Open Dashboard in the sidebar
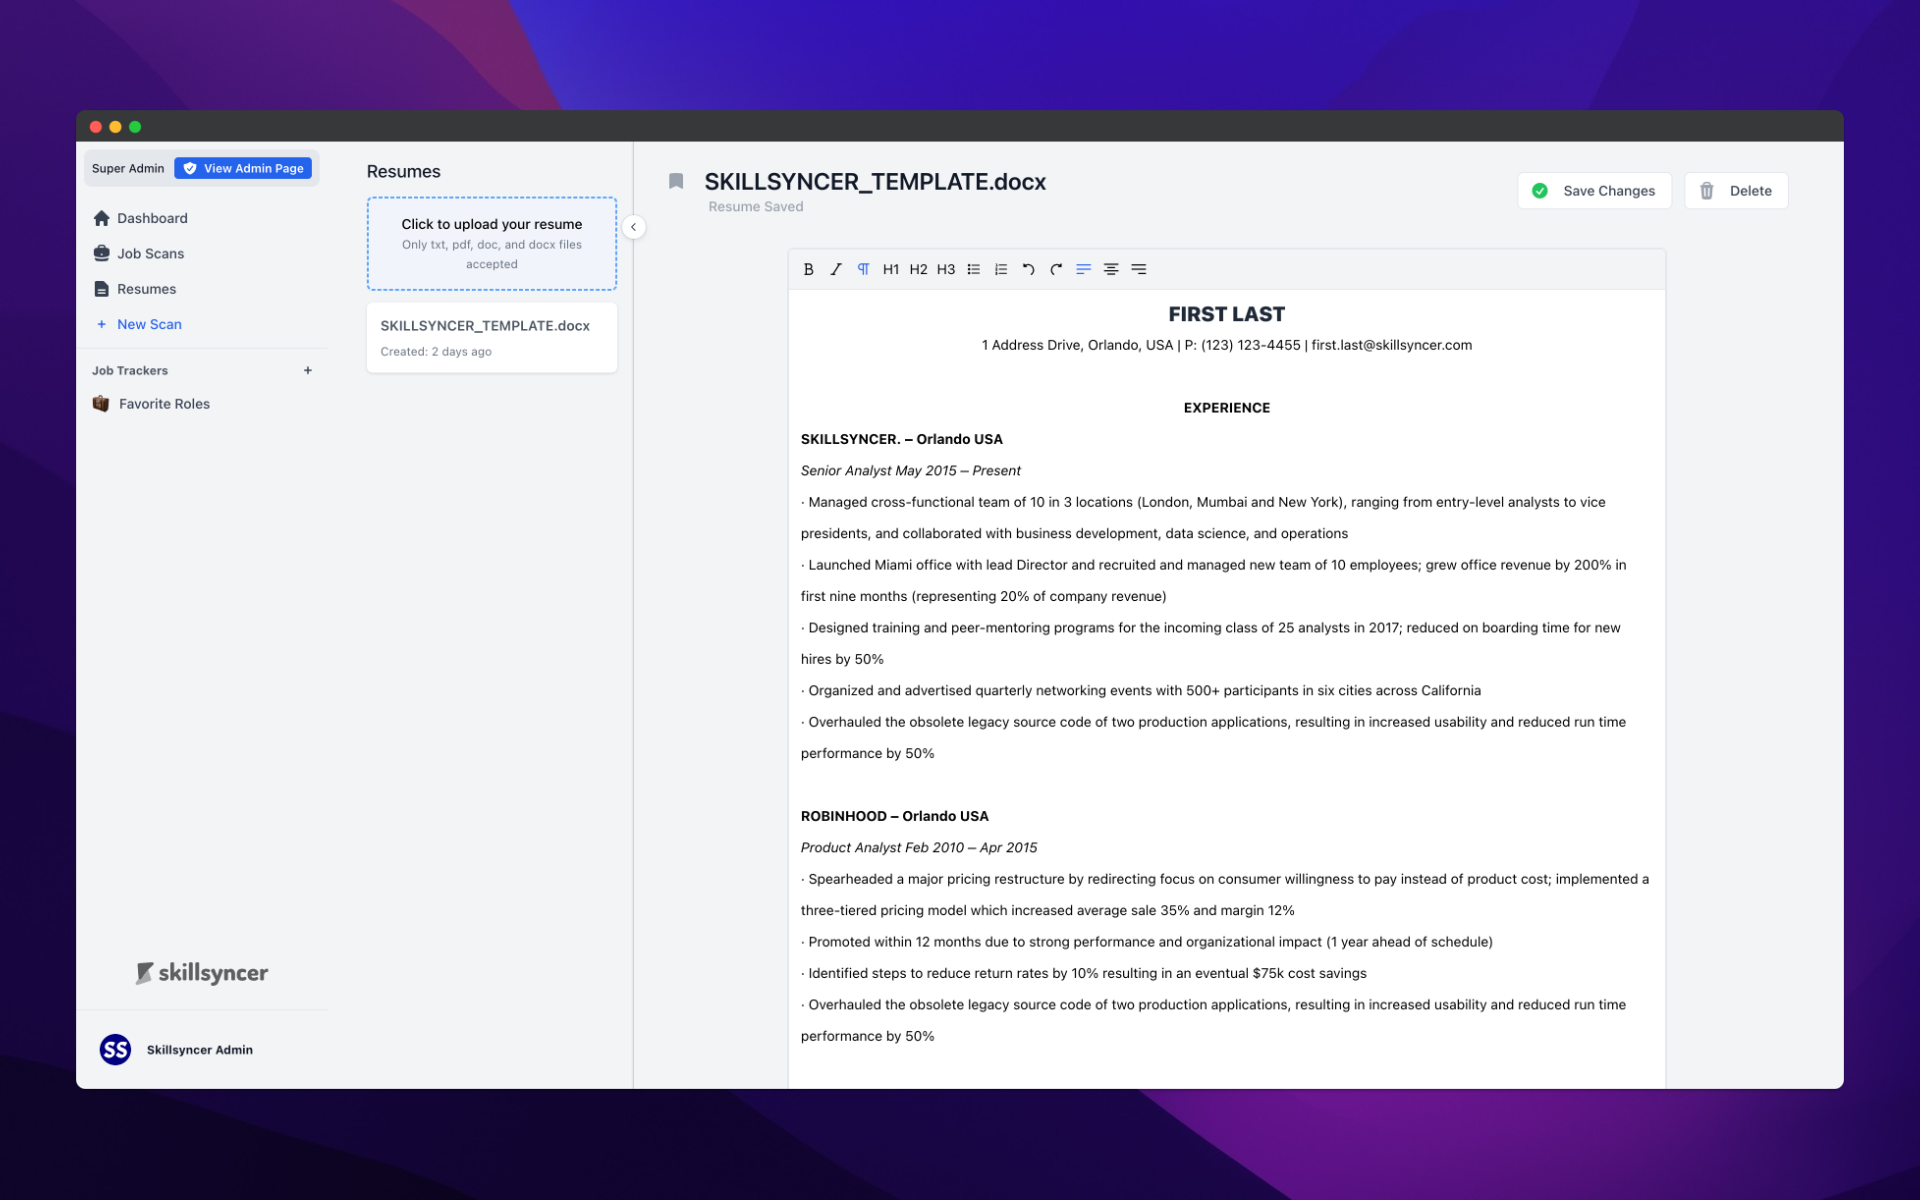This screenshot has height=1200, width=1920. [x=152, y=218]
